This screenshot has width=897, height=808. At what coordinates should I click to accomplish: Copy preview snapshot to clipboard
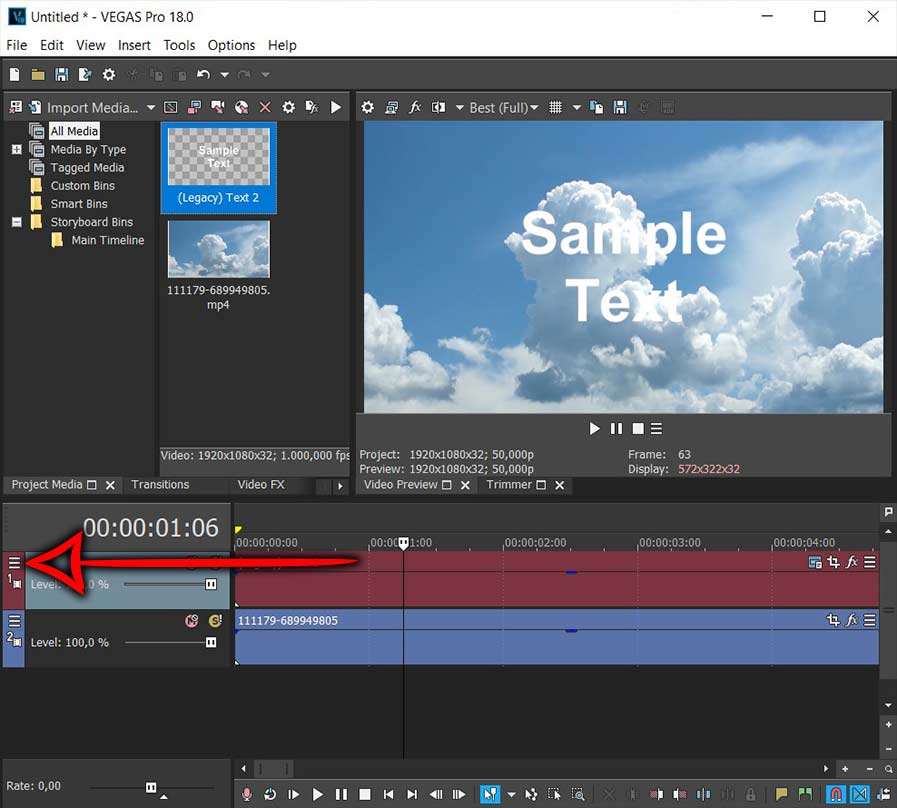point(596,108)
